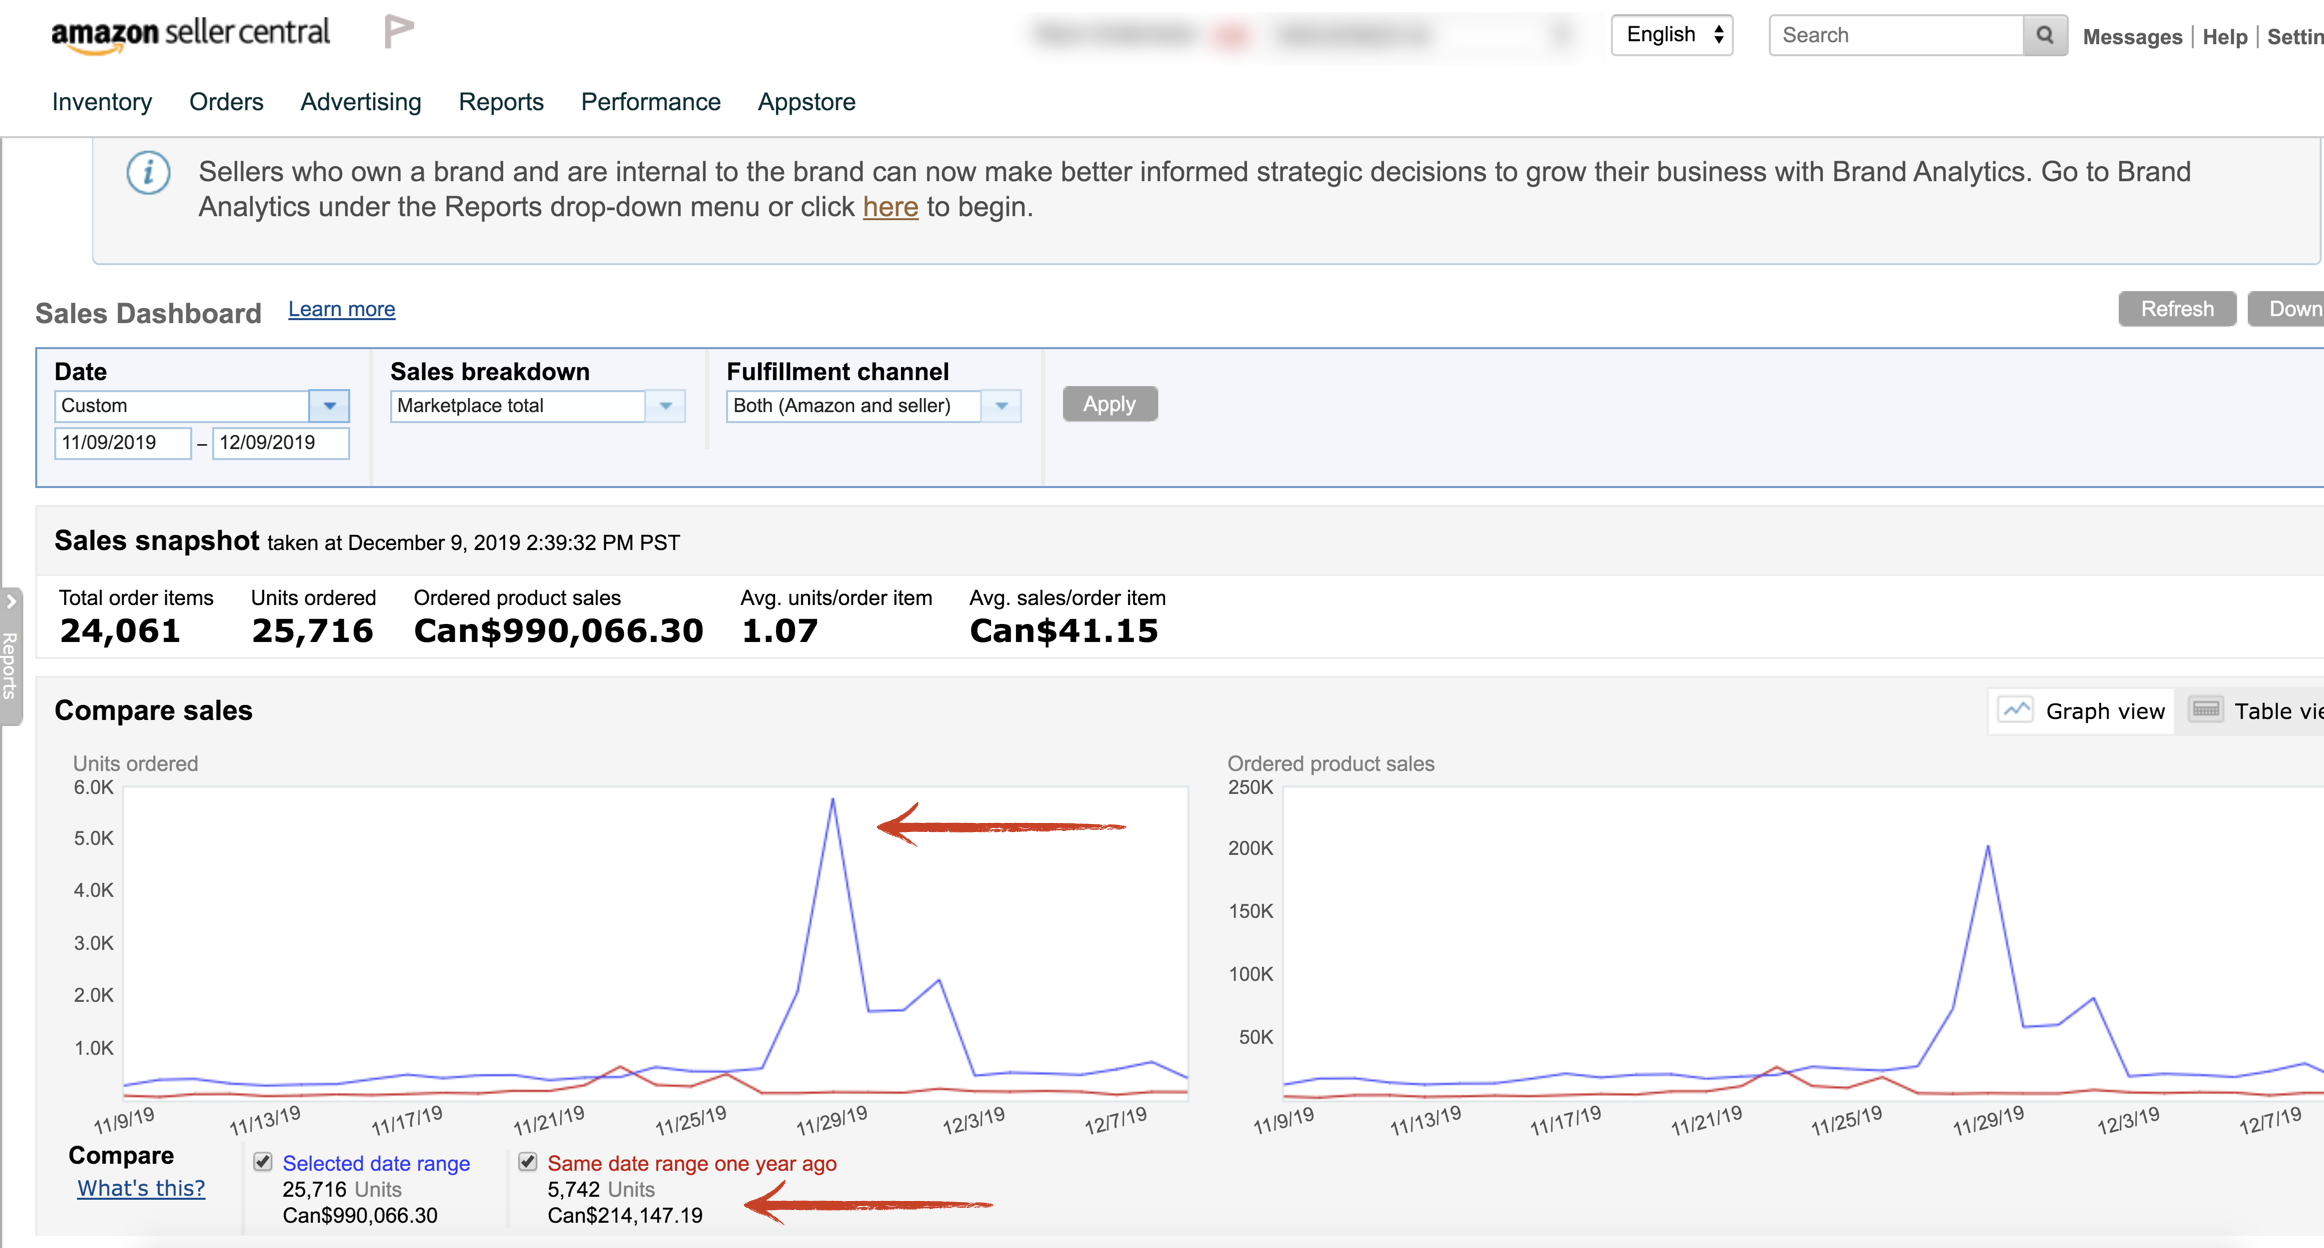This screenshot has height=1248, width=2324.
Task: Click the info icon in the banner
Action: coord(148,173)
